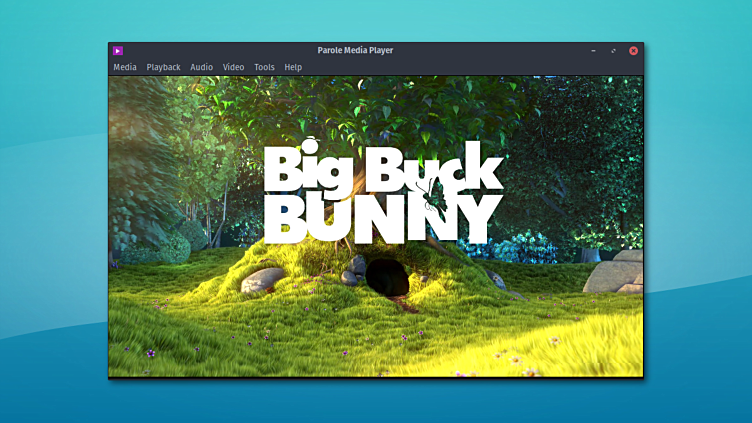Viewport: 752px width, 423px height.
Task: Open the Help menu
Action: tap(293, 67)
